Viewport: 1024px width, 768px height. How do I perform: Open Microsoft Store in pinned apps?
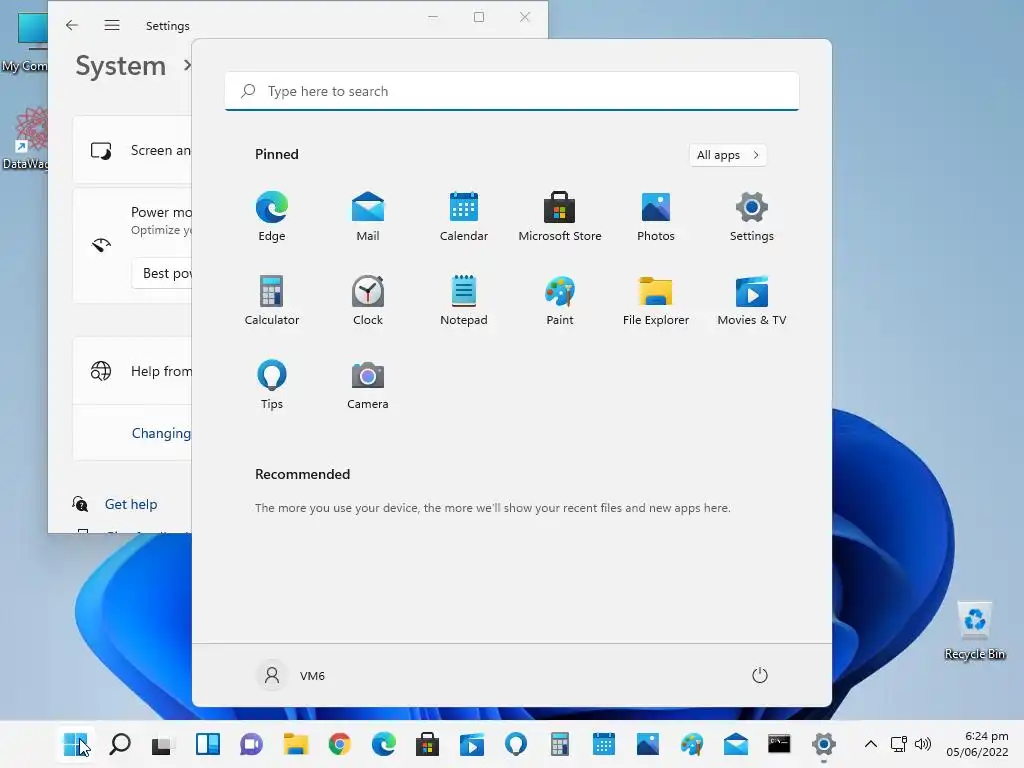[x=560, y=216]
